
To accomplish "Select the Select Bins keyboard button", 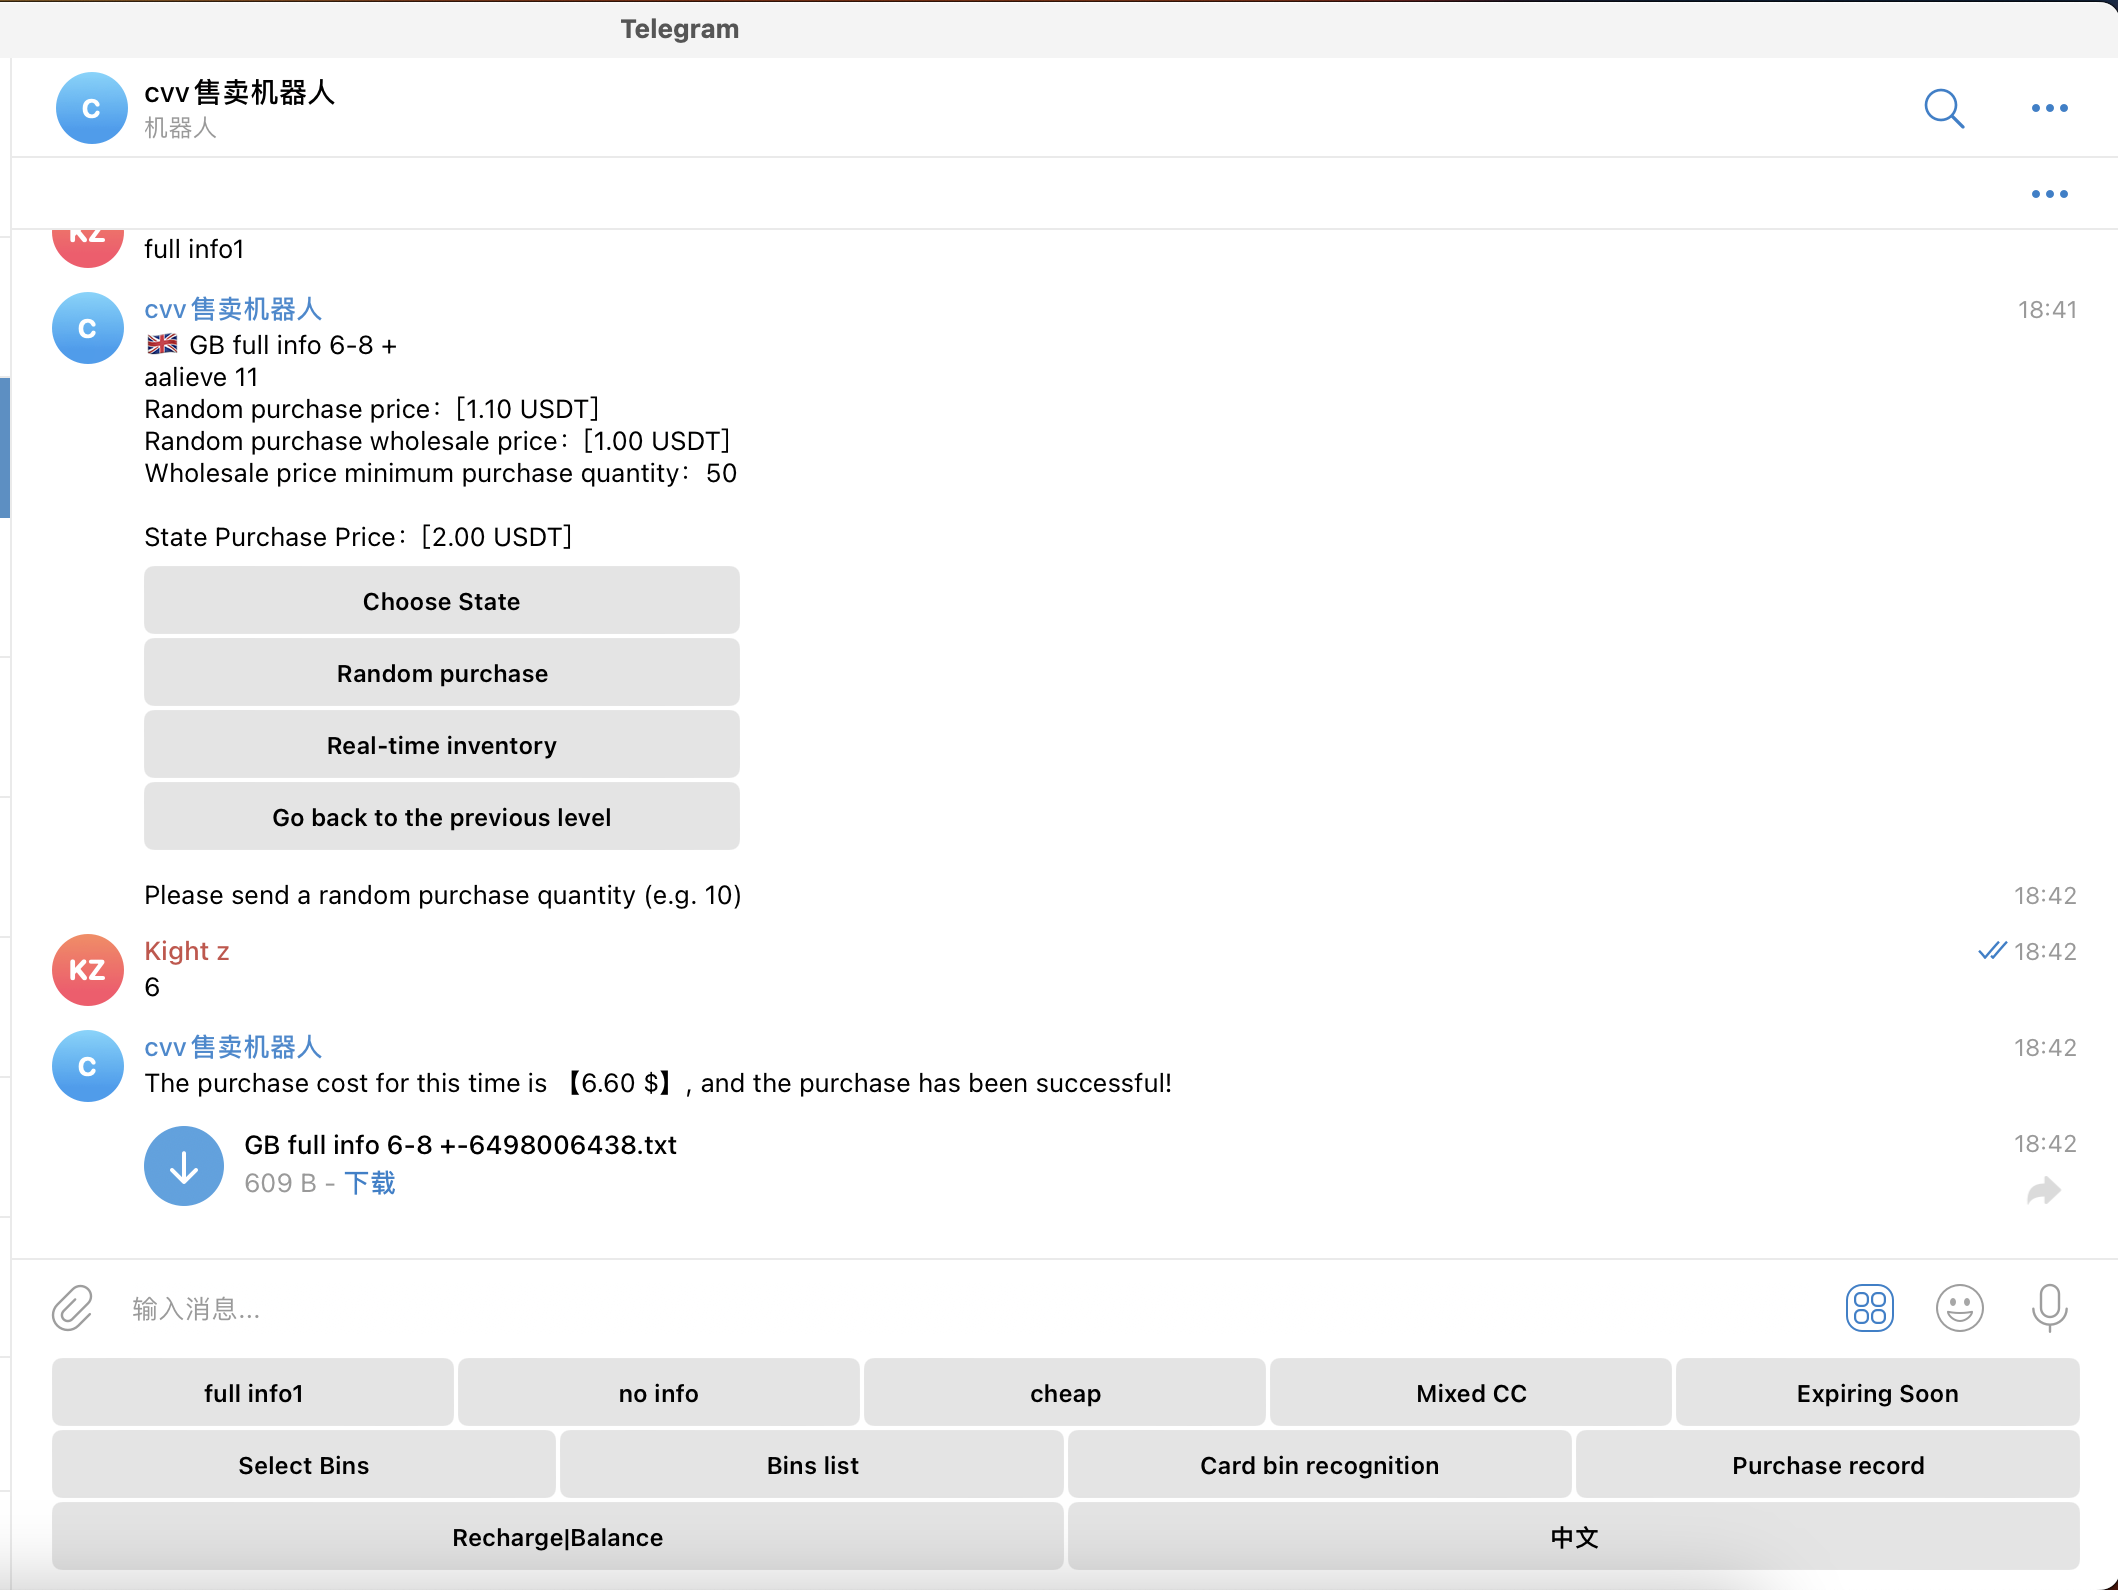I will [304, 1465].
